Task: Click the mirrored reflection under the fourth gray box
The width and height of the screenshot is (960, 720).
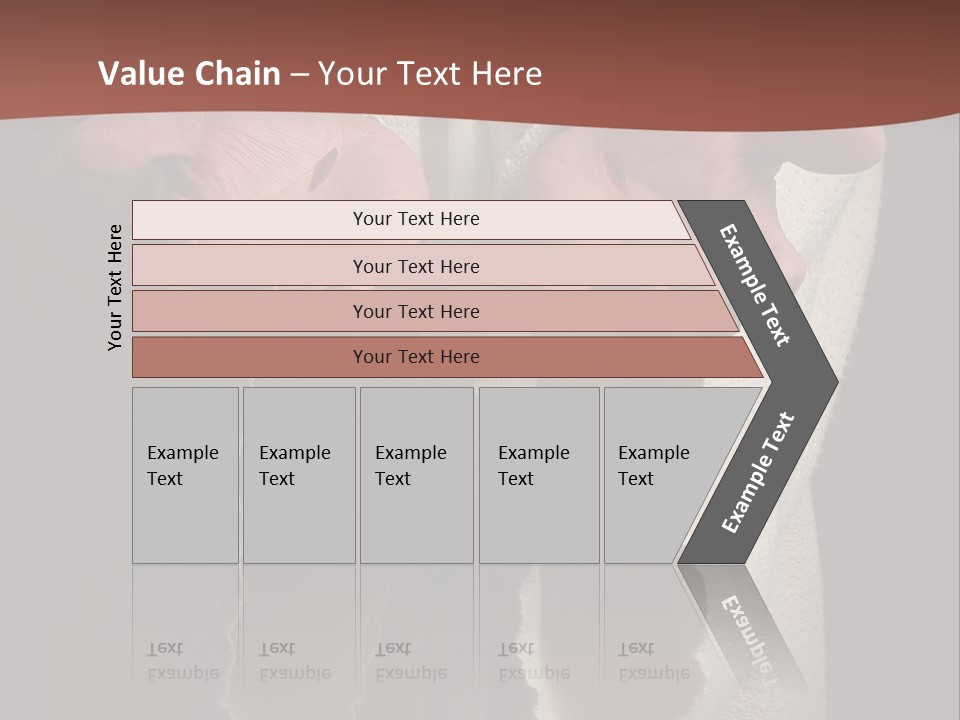Action: (539, 640)
